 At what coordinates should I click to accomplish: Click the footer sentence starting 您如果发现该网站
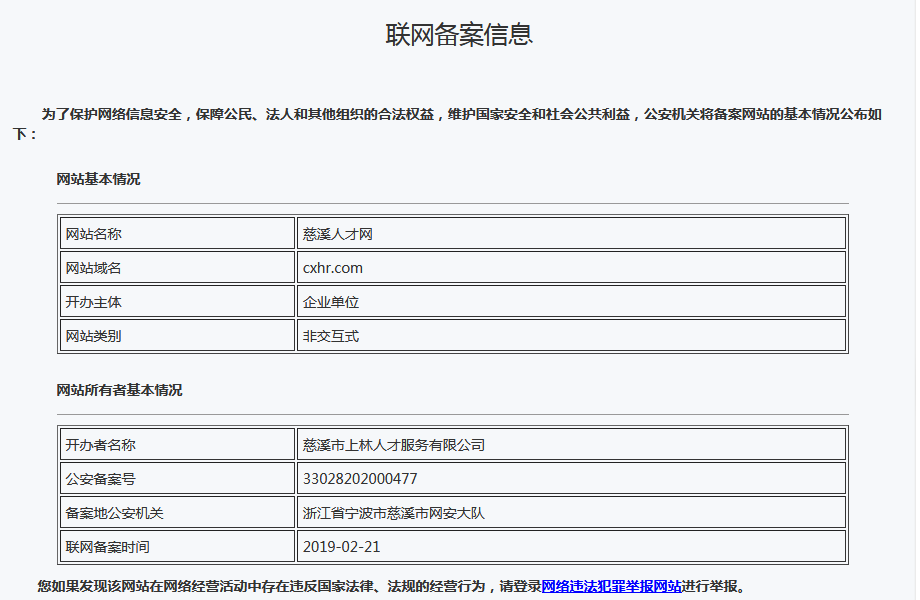pos(391,586)
